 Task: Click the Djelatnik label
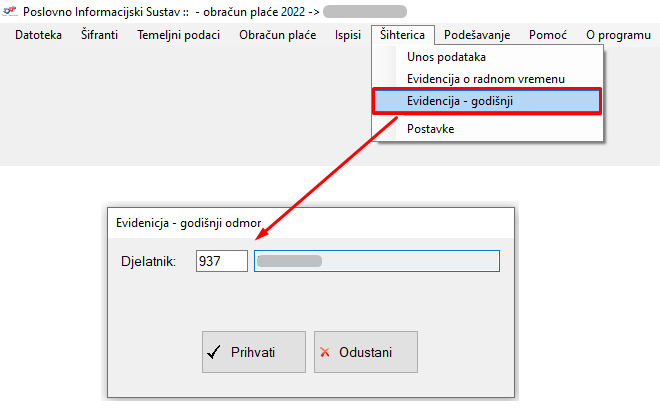146,262
